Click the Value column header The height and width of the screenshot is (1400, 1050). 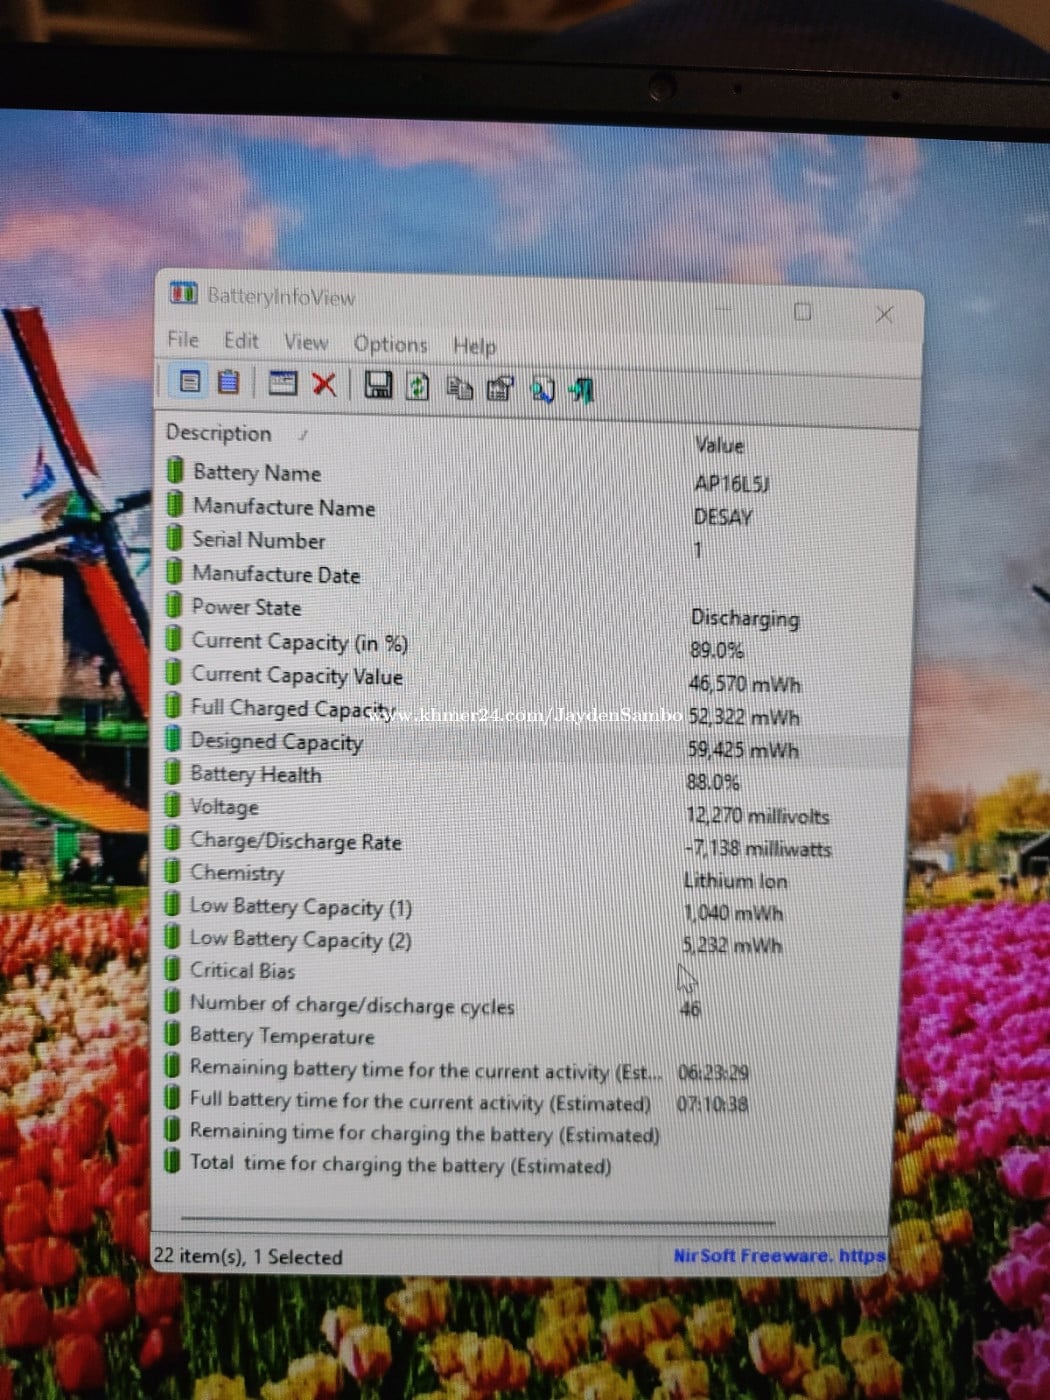719,445
